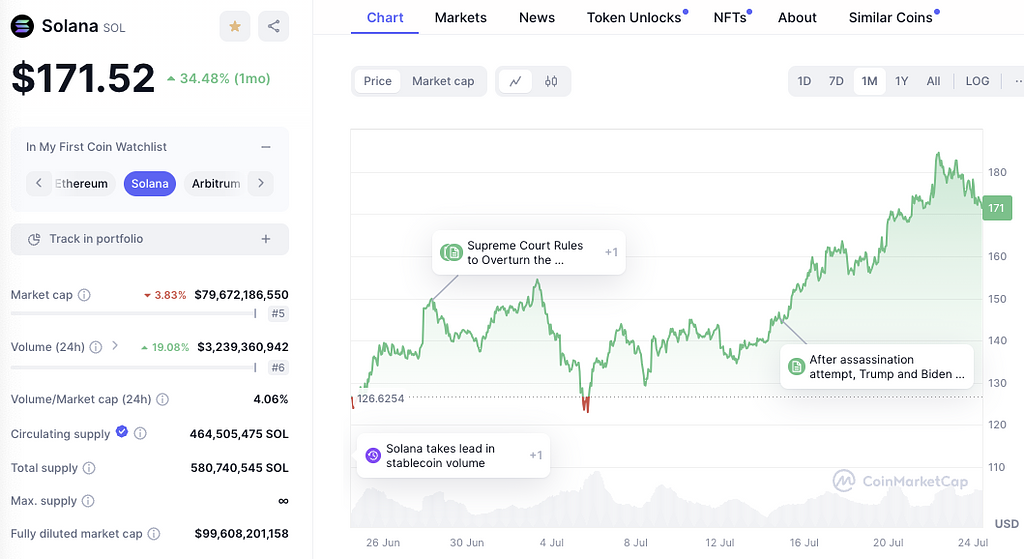1024x559 pixels.
Task: Open the Token Unlocks tab
Action: tap(634, 17)
